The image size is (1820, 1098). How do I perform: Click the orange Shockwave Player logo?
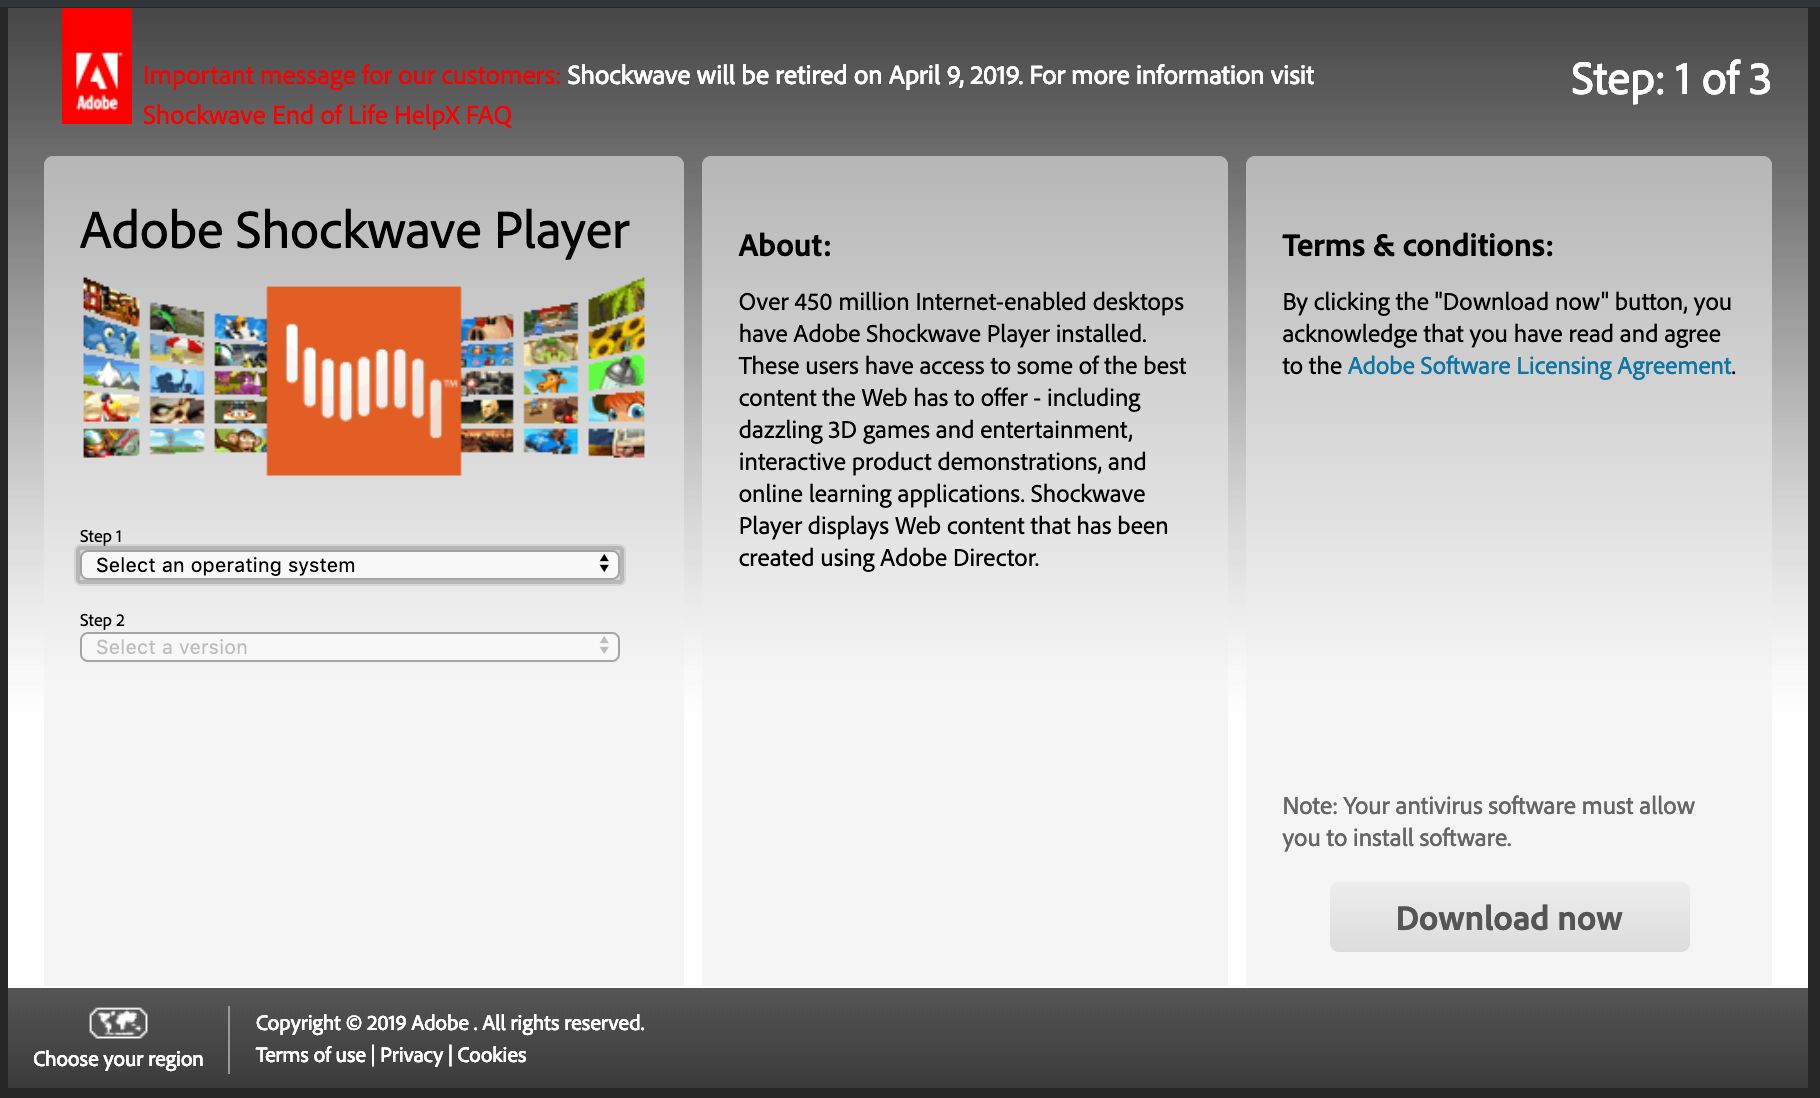(364, 381)
